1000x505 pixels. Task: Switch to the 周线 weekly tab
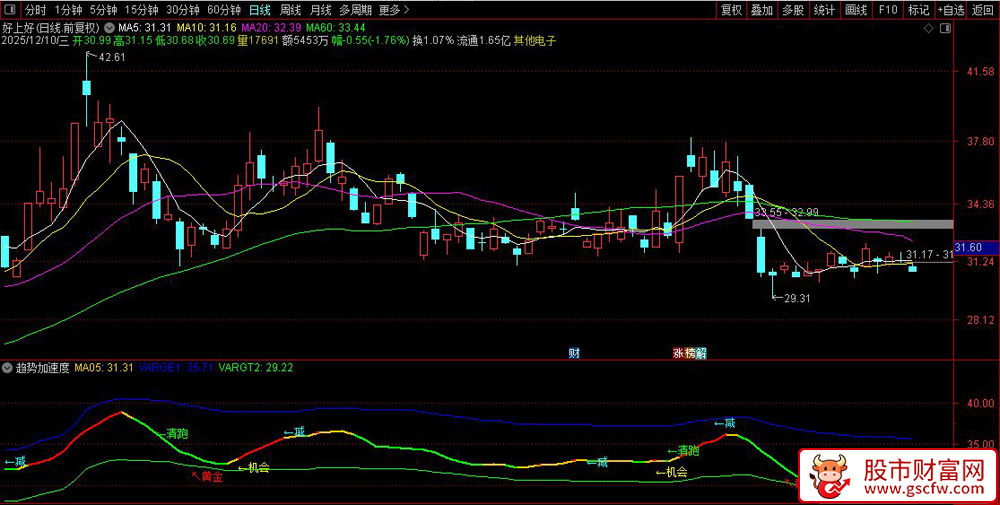[x=290, y=10]
